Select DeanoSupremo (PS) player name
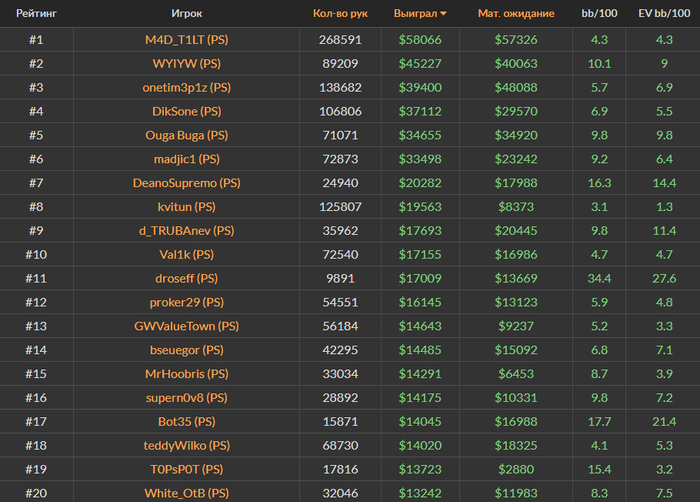This screenshot has width=700, height=502. click(x=187, y=183)
